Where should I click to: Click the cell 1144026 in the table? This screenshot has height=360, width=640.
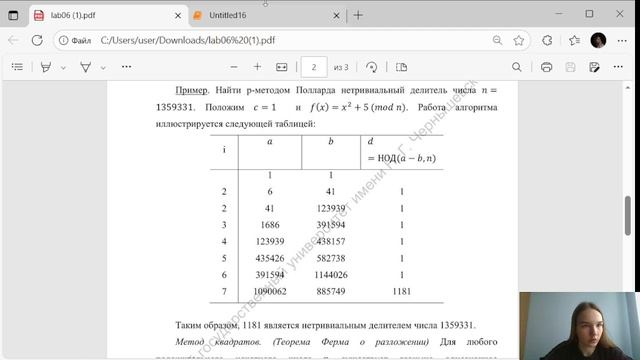point(331,275)
